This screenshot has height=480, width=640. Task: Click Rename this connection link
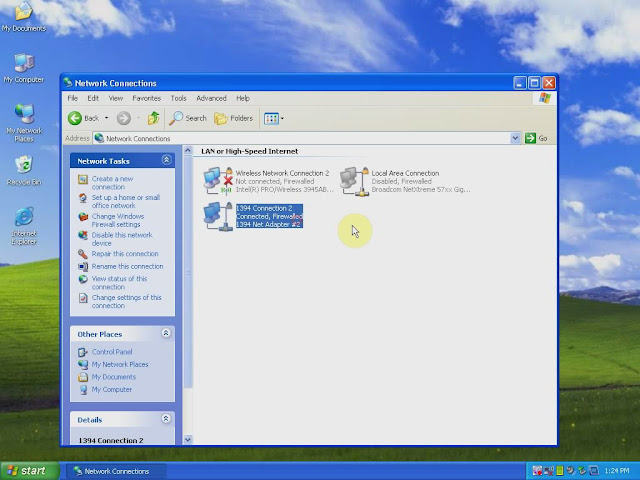127,267
